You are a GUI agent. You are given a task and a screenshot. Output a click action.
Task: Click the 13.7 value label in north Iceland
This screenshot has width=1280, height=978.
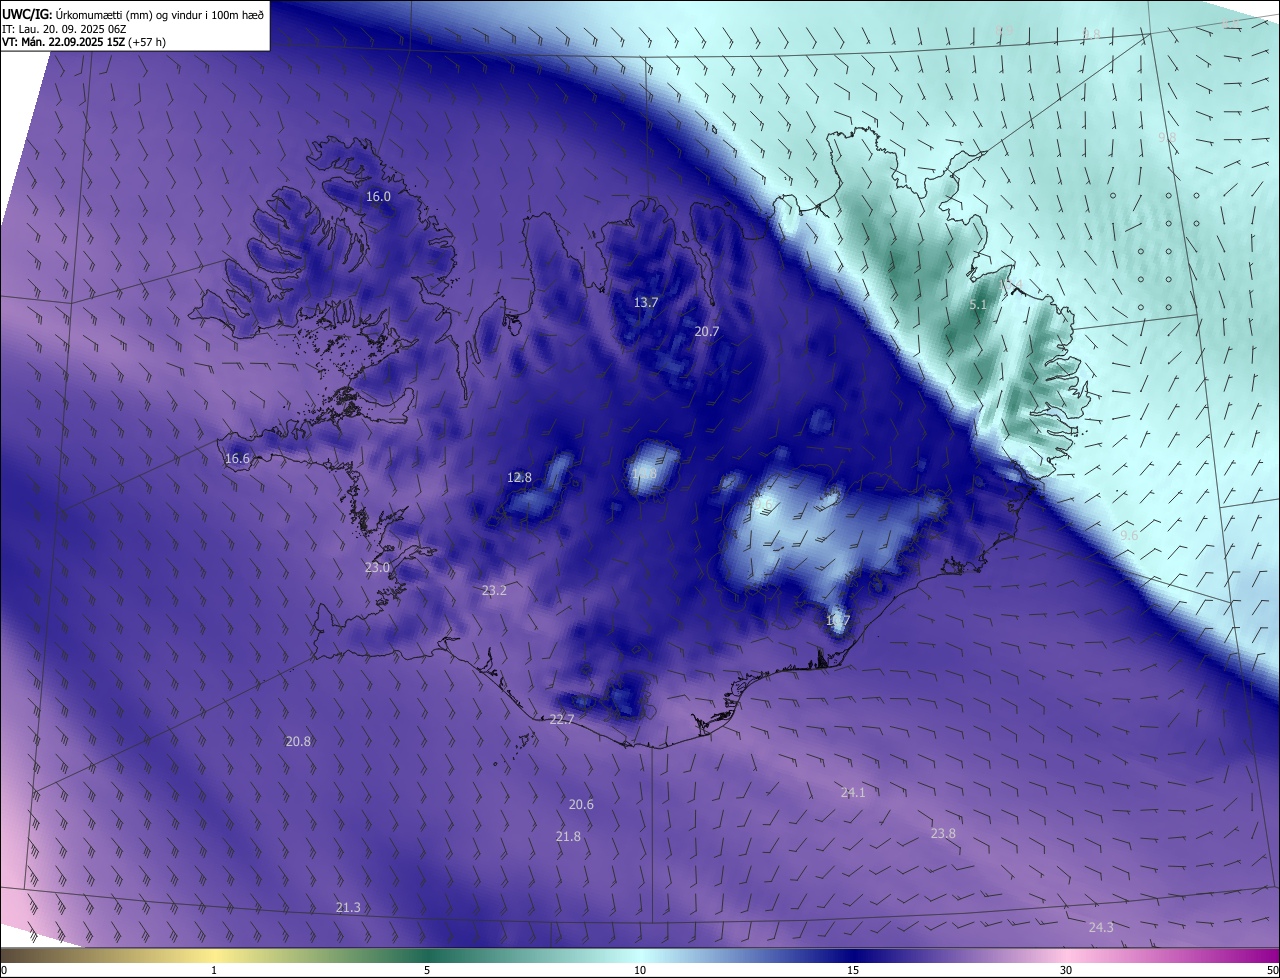646,303
